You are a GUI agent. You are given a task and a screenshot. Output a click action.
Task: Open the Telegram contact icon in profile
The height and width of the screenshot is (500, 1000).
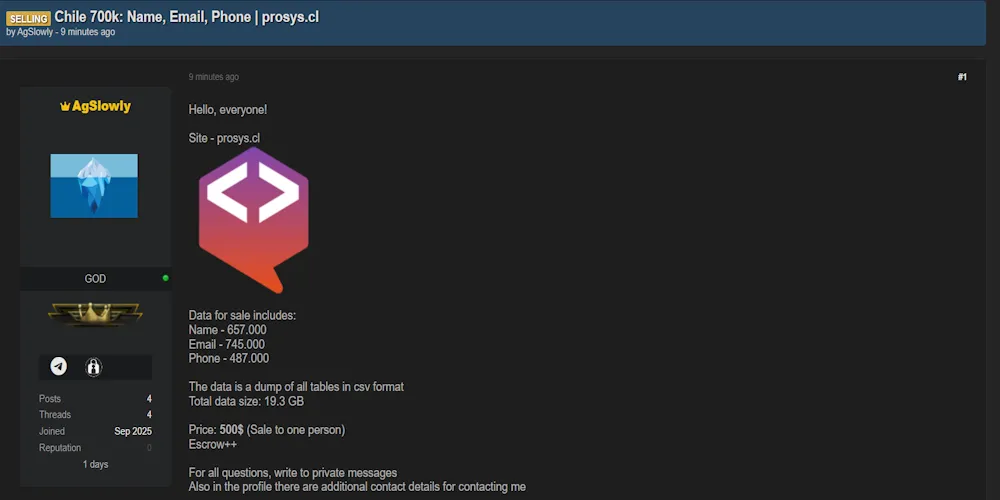point(59,367)
